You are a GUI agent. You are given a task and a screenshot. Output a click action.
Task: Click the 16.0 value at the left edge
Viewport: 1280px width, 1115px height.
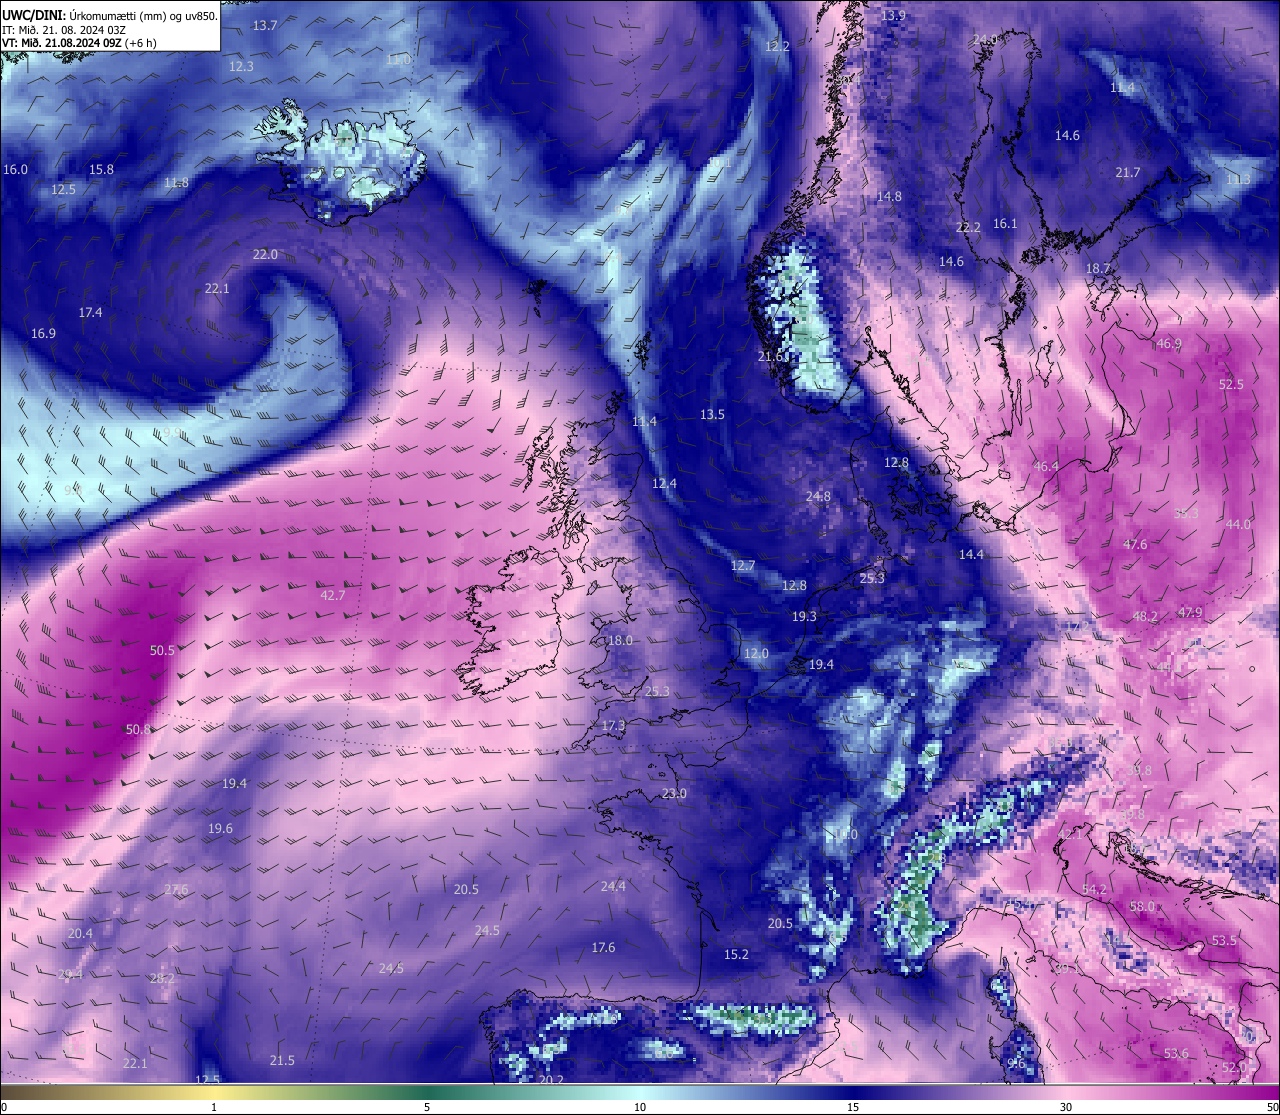[16, 169]
